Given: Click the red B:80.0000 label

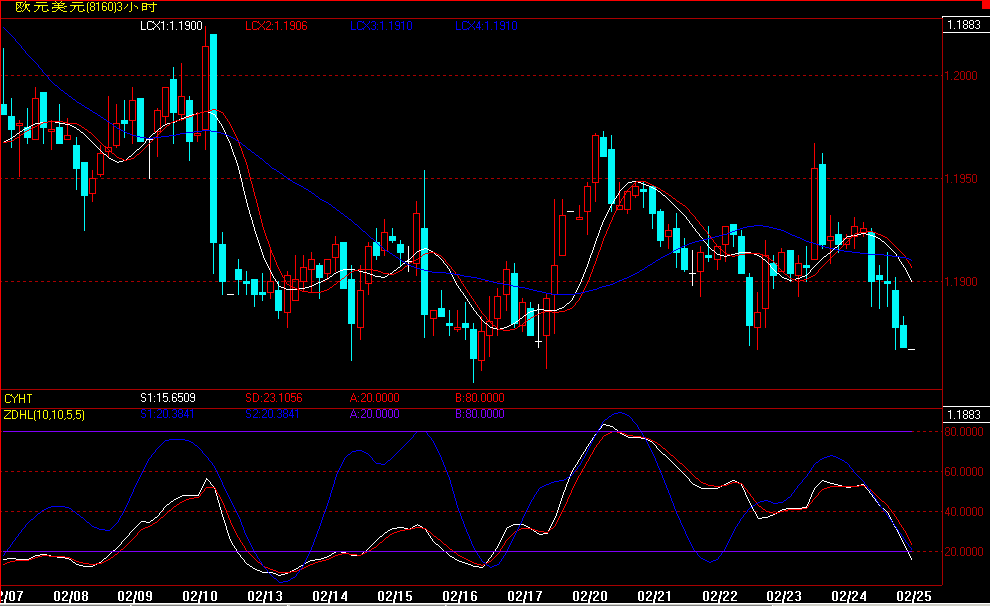Looking at the screenshot, I should [480, 398].
